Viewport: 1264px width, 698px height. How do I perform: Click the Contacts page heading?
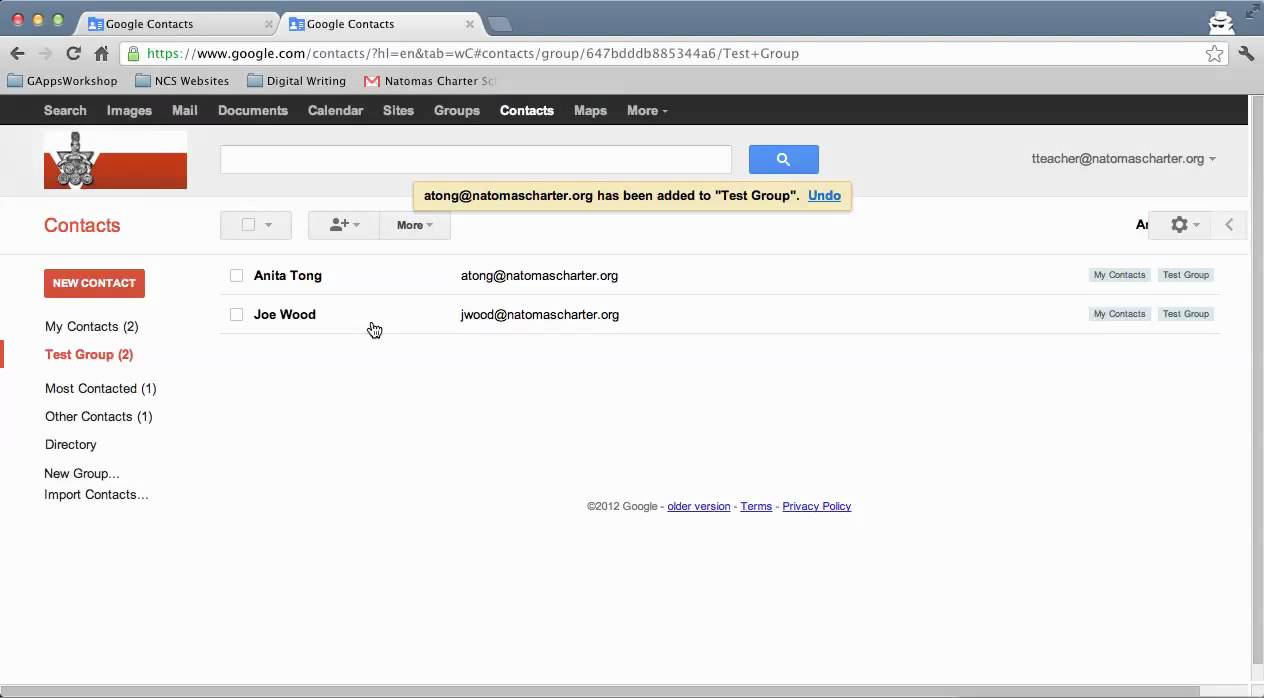click(x=82, y=225)
